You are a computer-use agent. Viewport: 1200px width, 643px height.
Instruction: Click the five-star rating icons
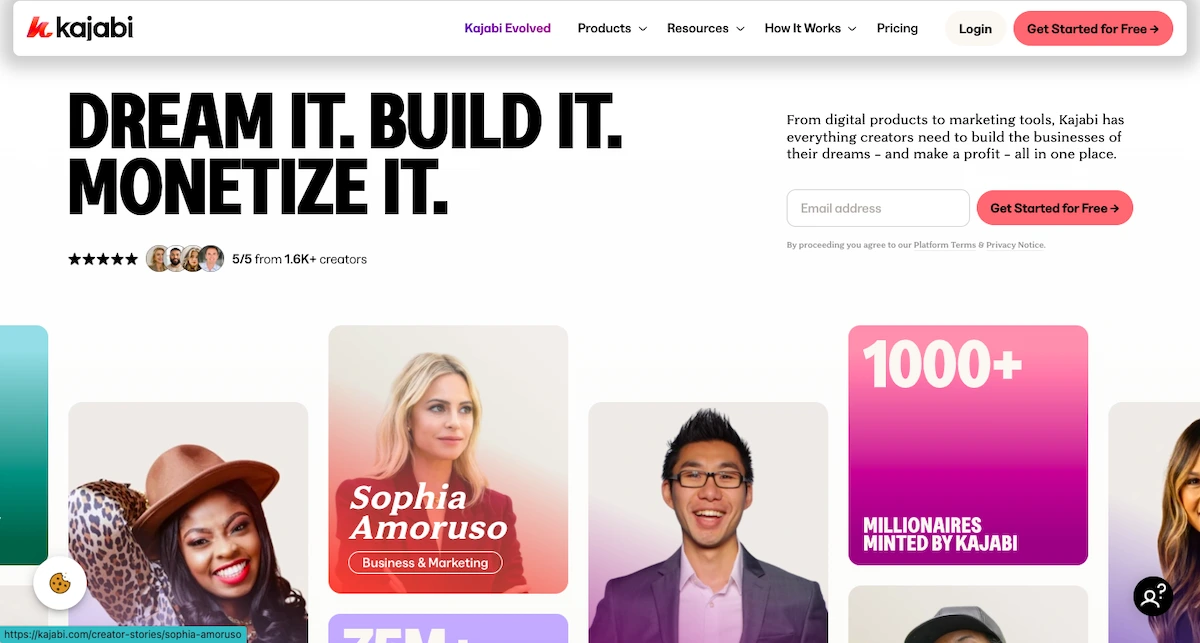tap(103, 259)
